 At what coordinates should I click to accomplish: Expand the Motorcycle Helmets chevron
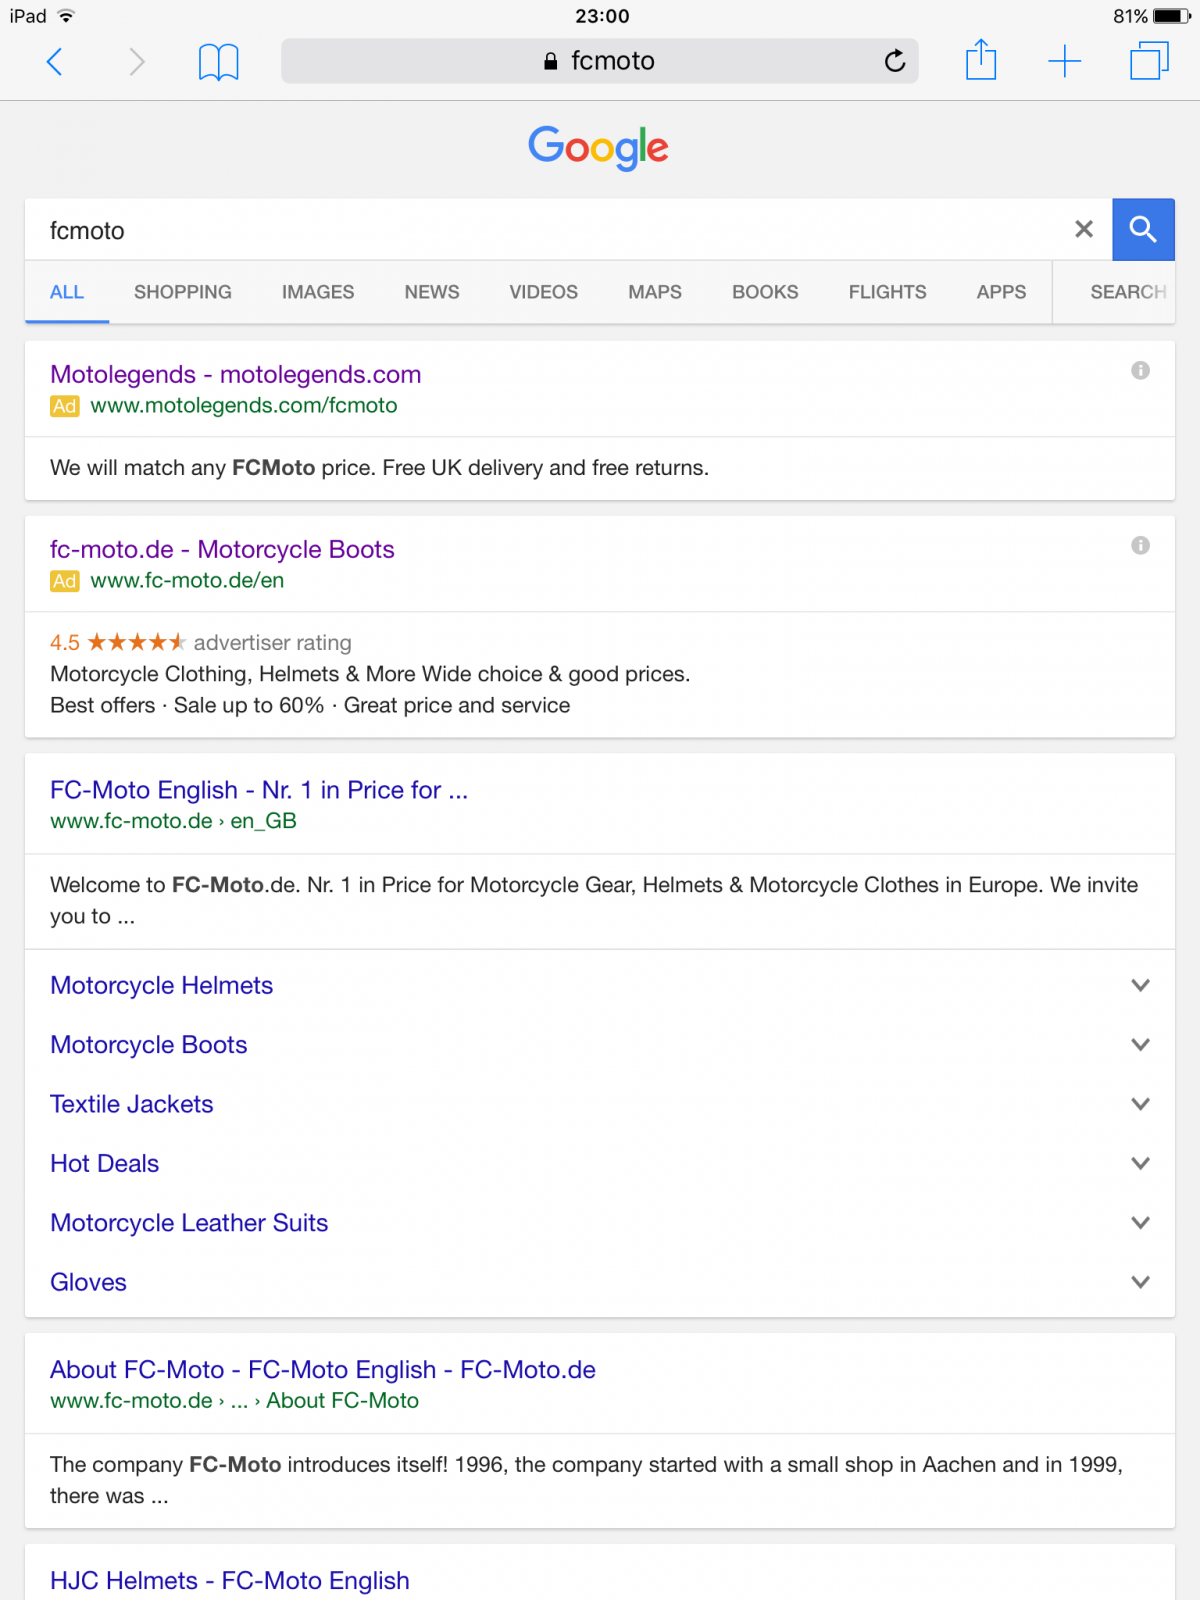pos(1140,986)
